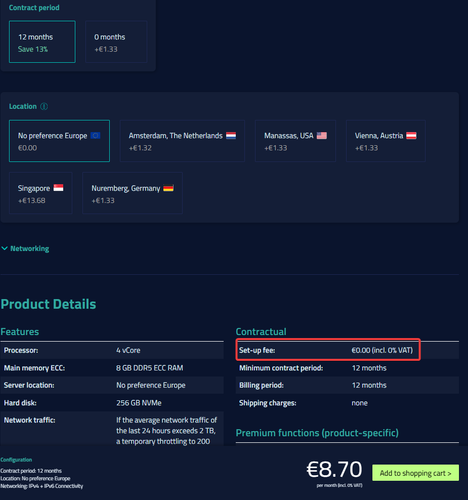
Task: Click the Austria flag icon
Action: coord(411,135)
